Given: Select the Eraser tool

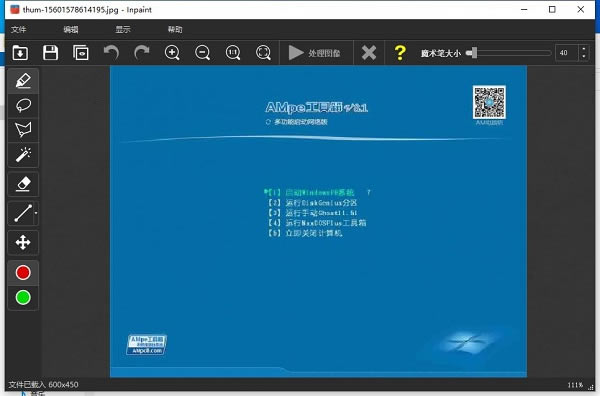Looking at the screenshot, I should 23,184.
